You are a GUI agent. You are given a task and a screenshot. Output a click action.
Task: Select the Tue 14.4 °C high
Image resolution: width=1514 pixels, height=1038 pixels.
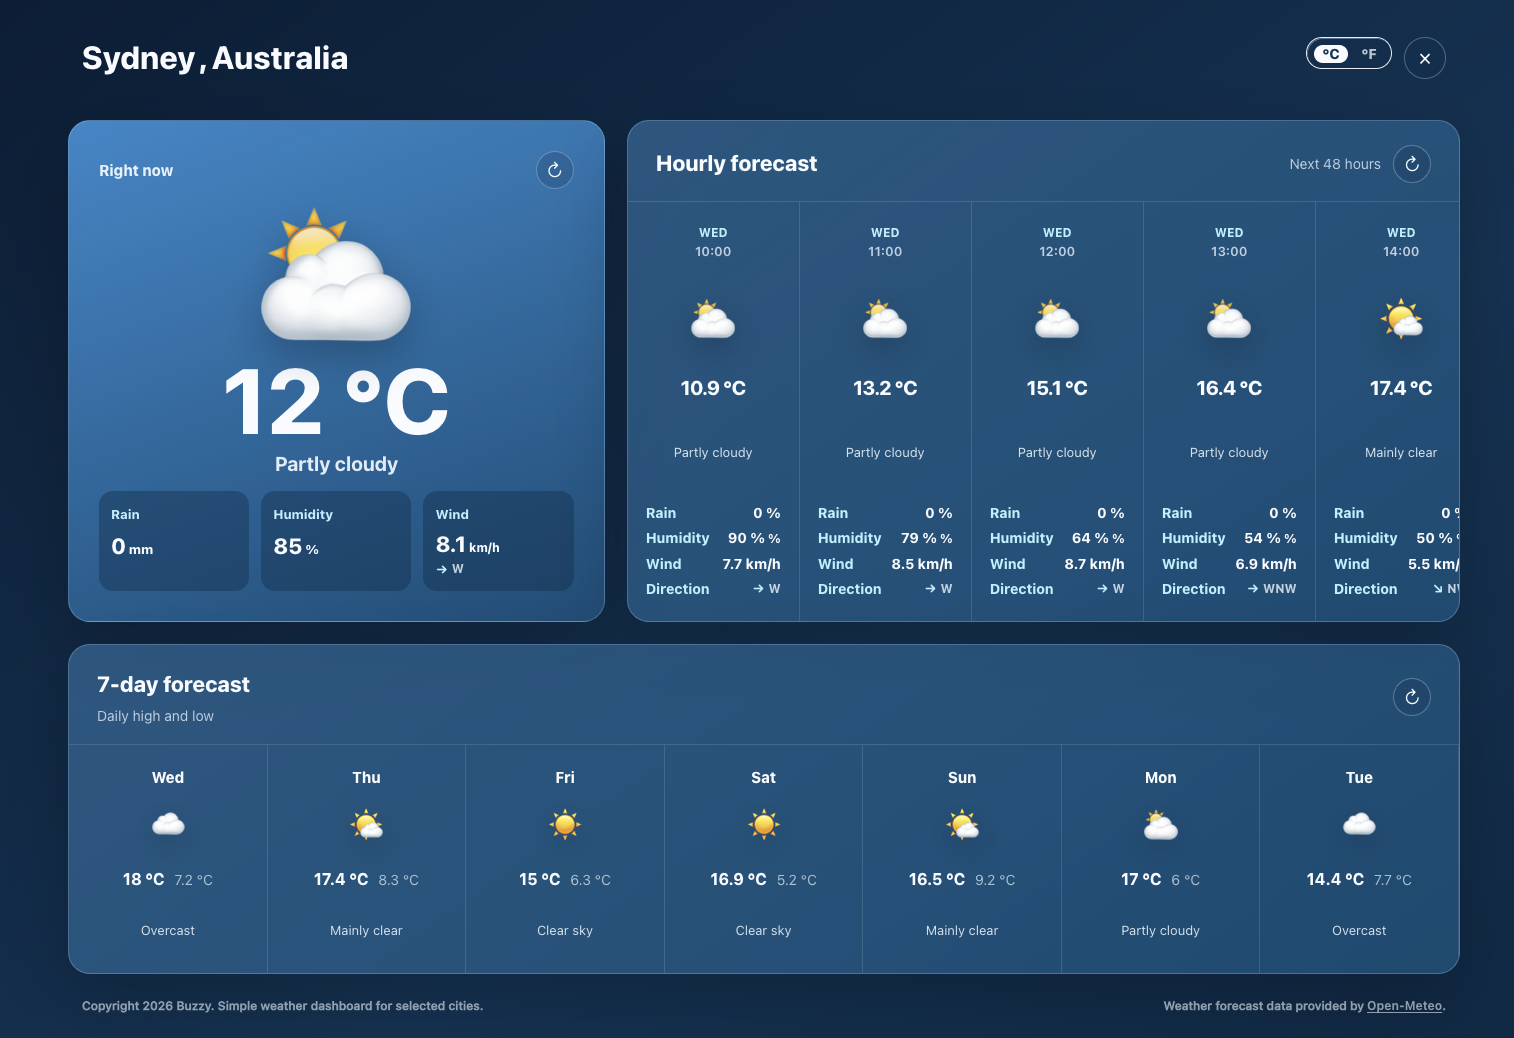1335,880
